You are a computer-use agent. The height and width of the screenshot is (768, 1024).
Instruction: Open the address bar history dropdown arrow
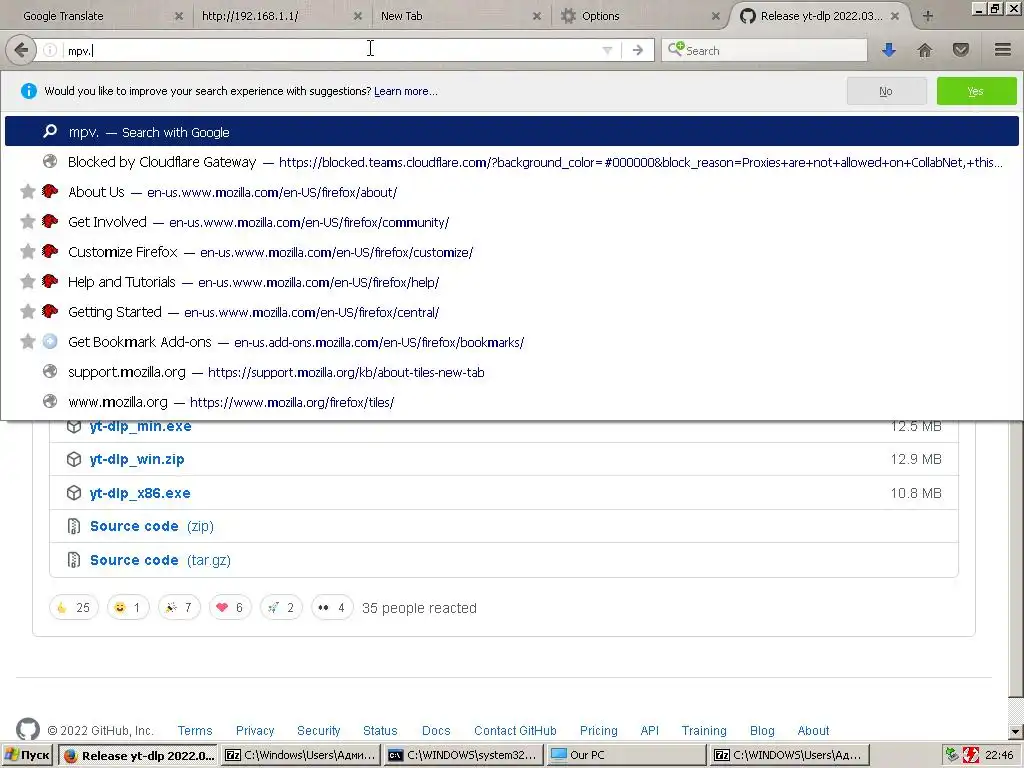click(607, 50)
